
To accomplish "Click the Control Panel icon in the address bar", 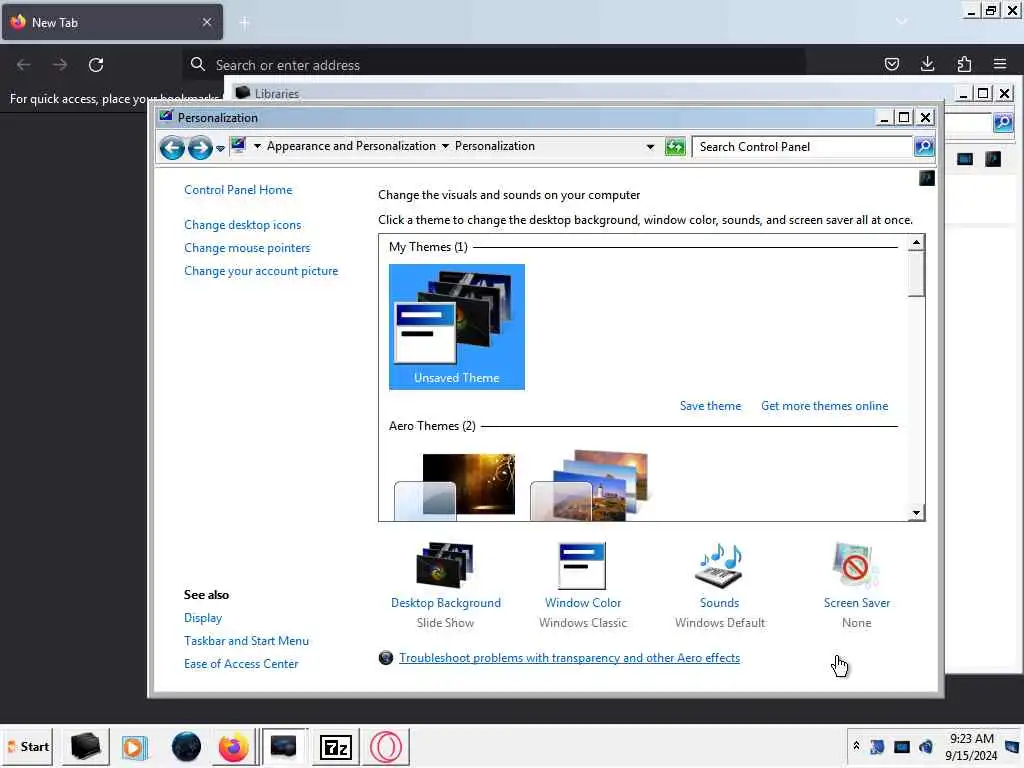I will pos(238,146).
